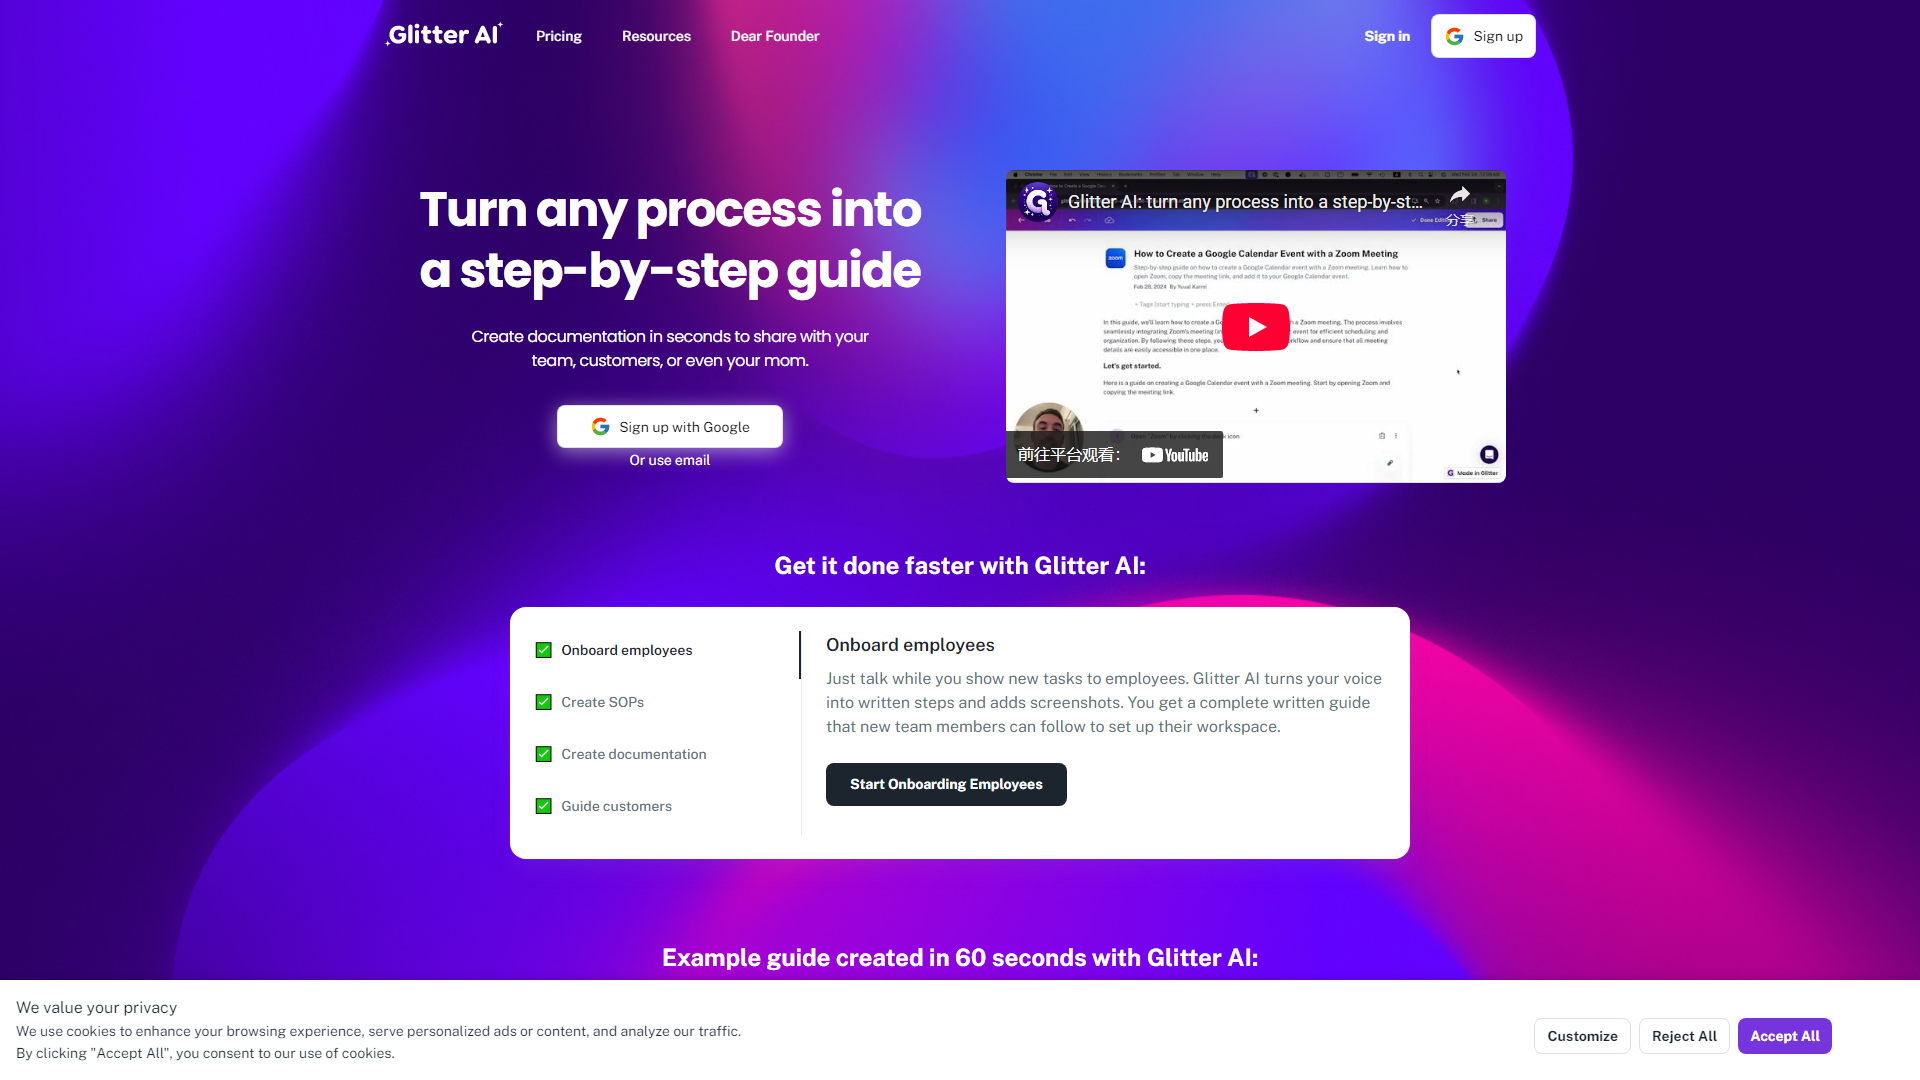
Task: Click the Google icon on Sign up with Google
Action: pyautogui.click(x=600, y=426)
